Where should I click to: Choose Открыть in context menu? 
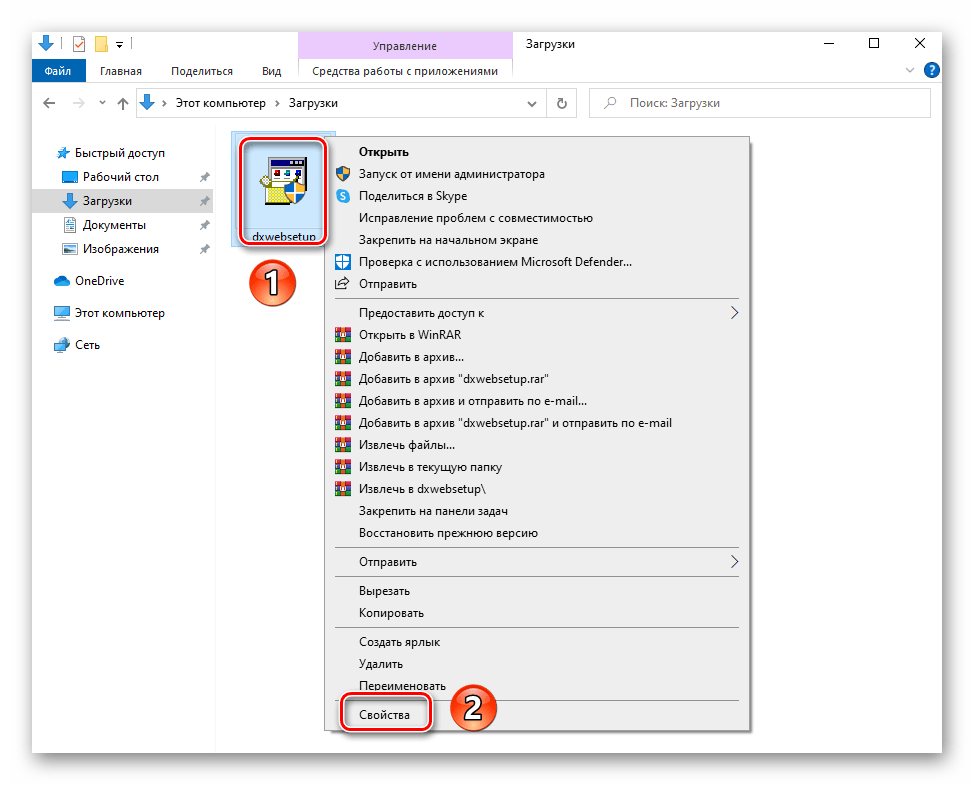(x=537, y=152)
